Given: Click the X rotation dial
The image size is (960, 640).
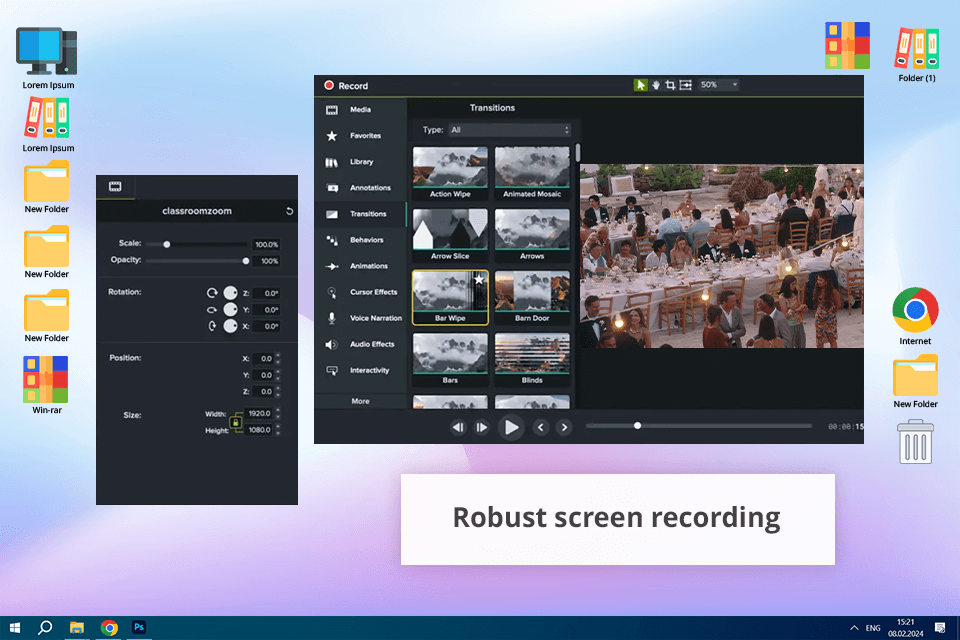Looking at the screenshot, I should (230, 326).
